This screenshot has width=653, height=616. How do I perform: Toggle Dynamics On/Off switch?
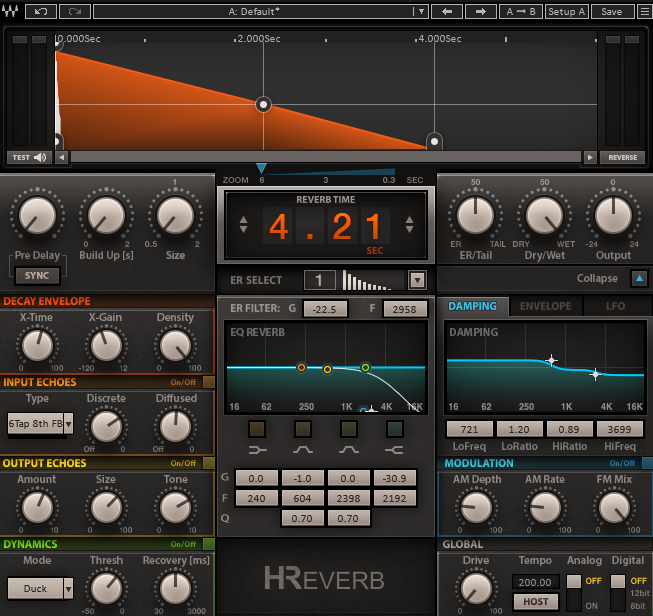[208, 545]
